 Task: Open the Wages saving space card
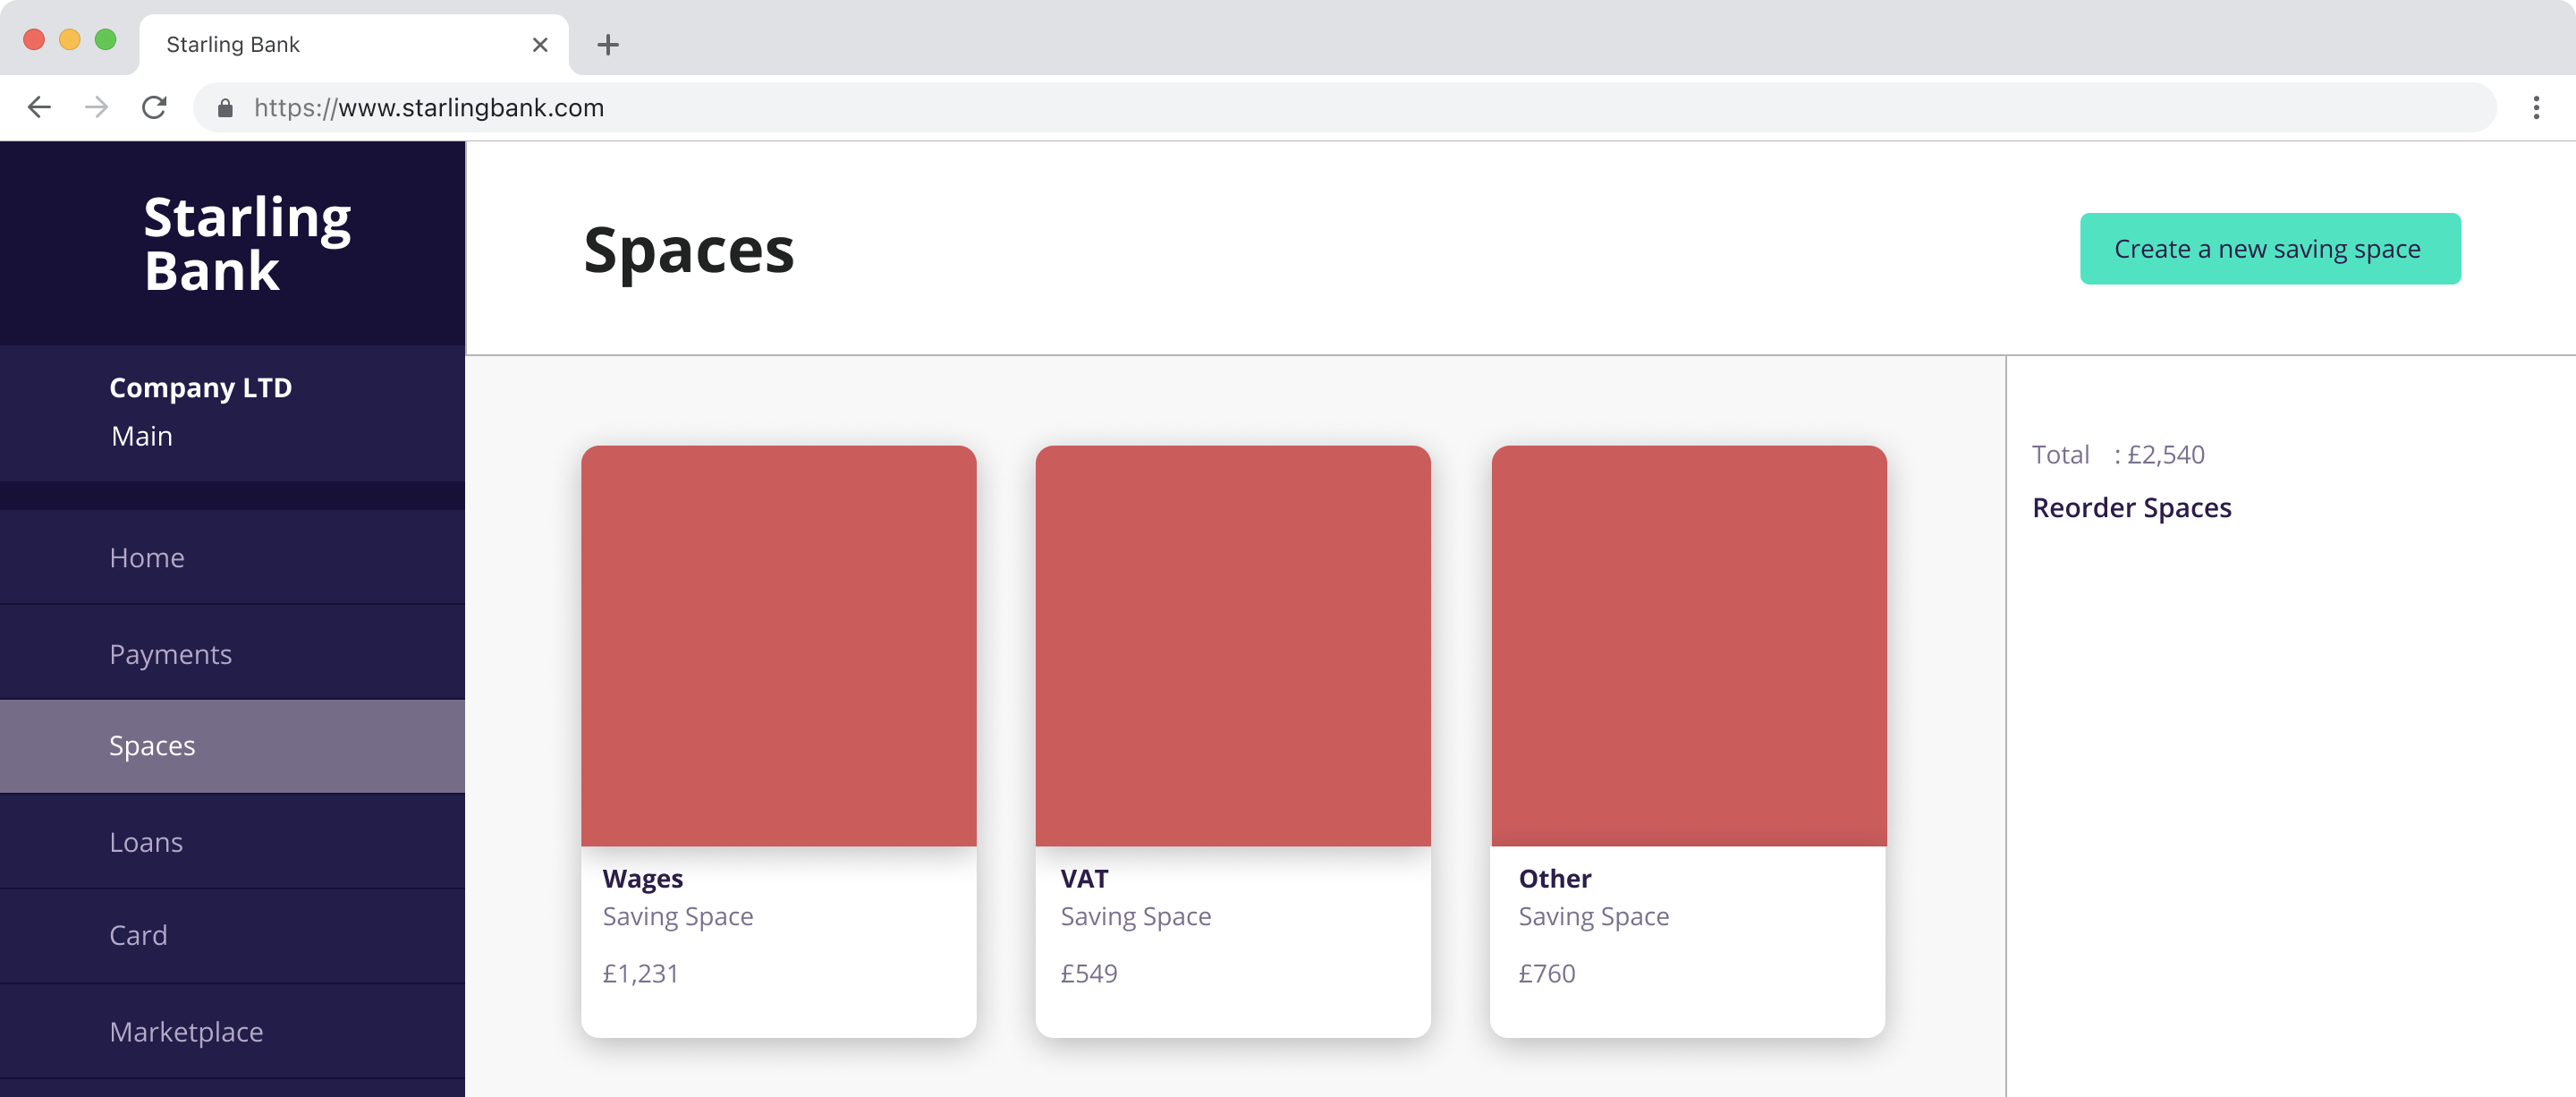778,740
